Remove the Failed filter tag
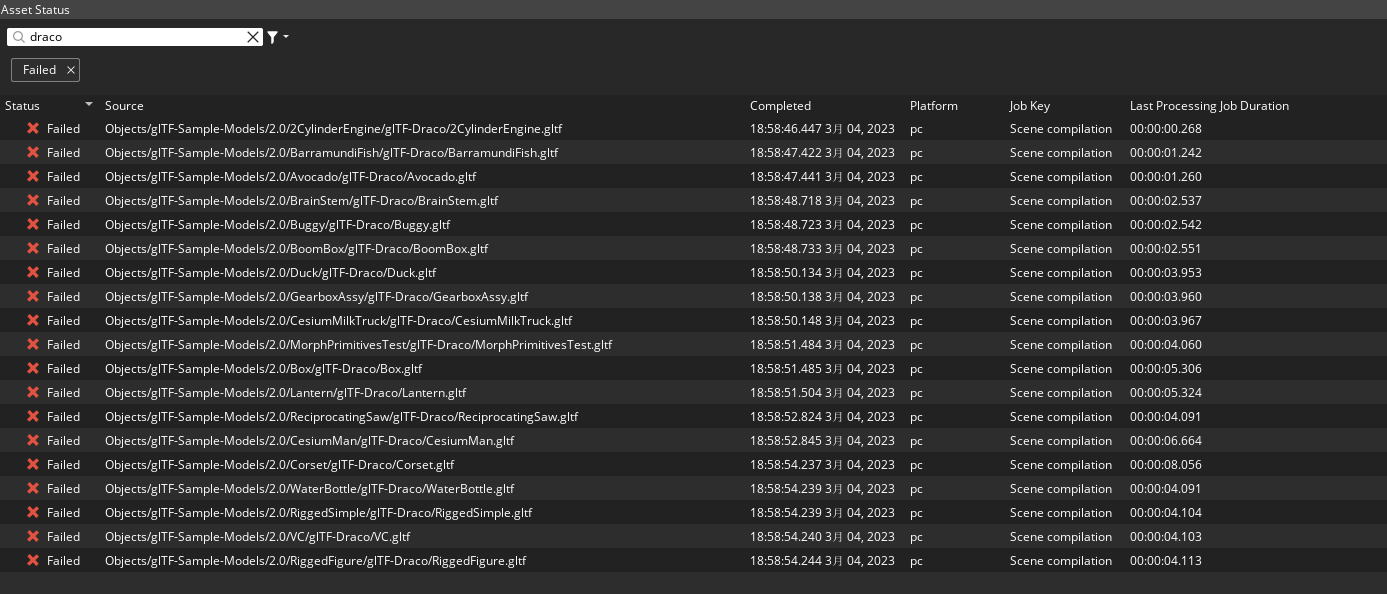1387x594 pixels. pyautogui.click(x=70, y=70)
